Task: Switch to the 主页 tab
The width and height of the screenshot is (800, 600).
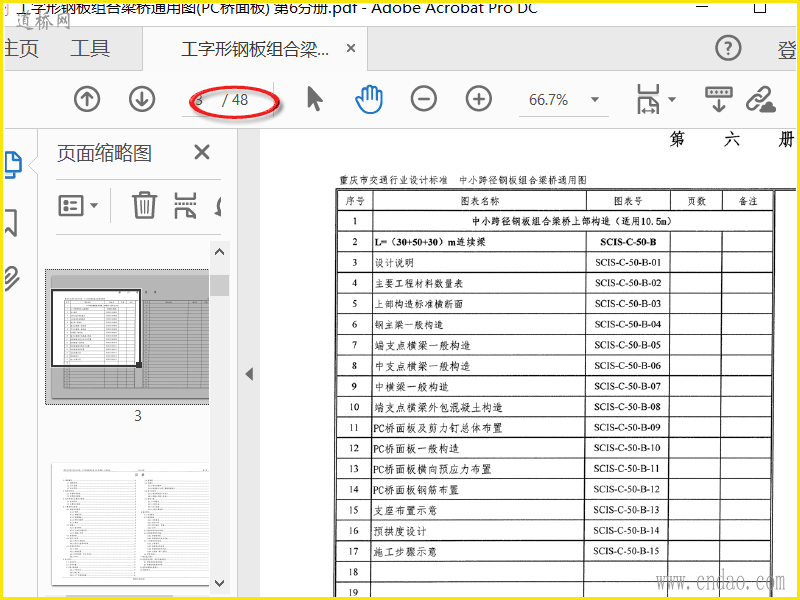Action: click(x=21, y=48)
